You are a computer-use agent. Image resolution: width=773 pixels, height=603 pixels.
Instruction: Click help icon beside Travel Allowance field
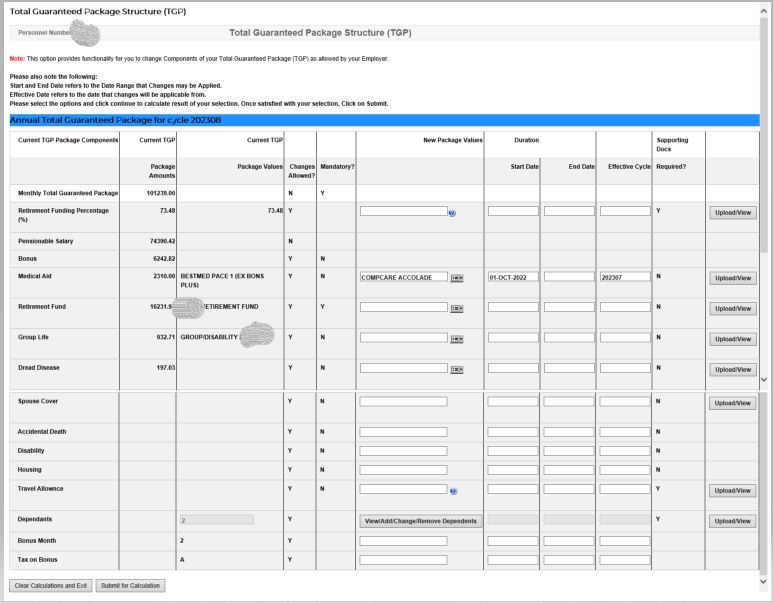tap(453, 490)
